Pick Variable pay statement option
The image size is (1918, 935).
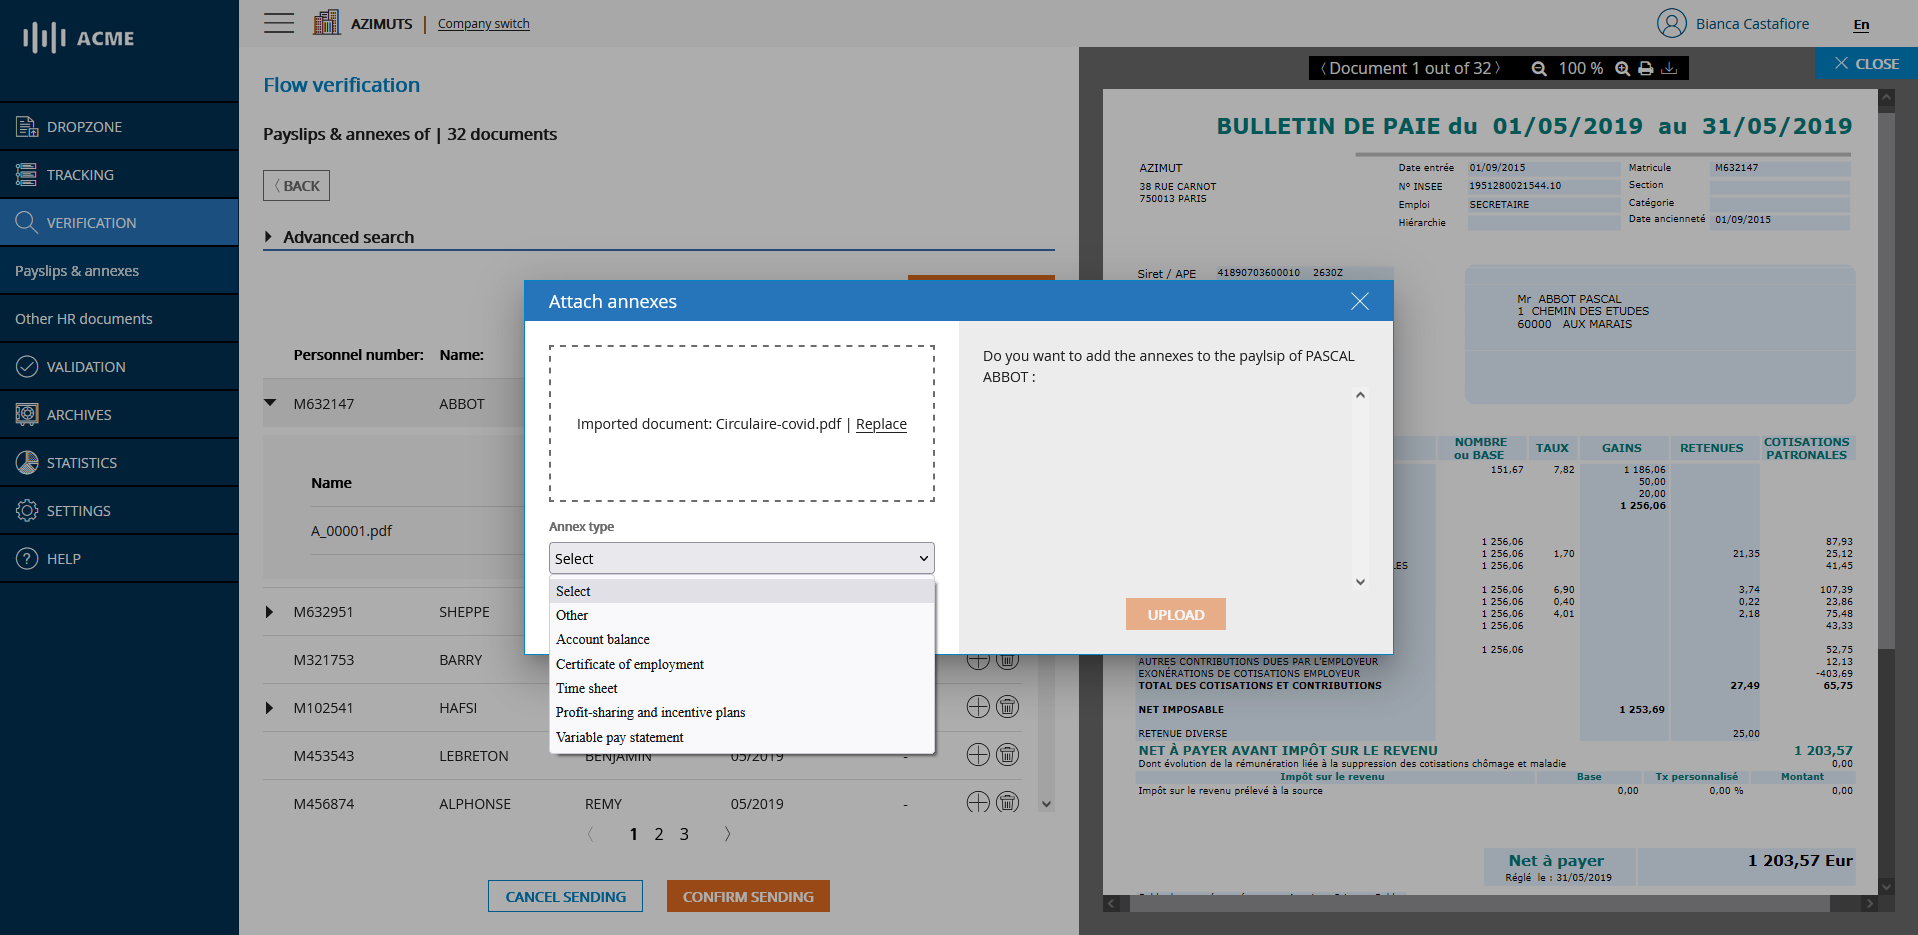(620, 737)
